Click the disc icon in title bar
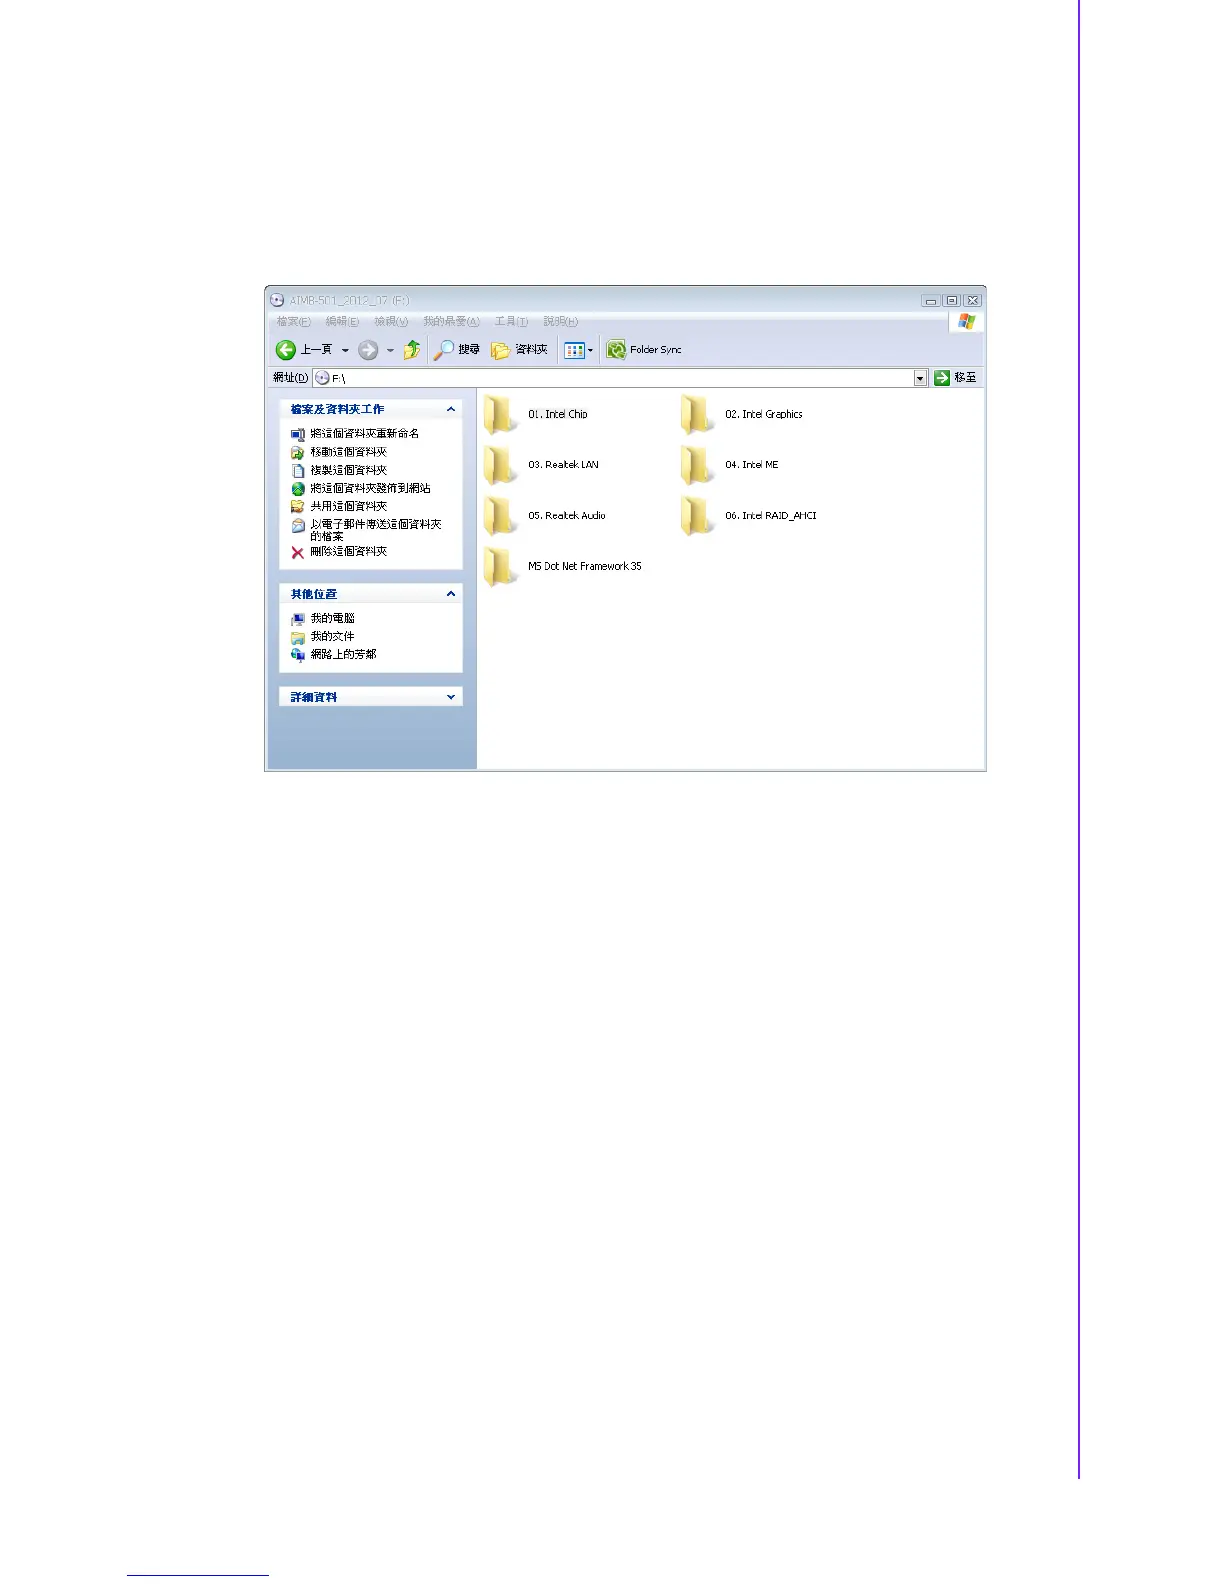Viewport: 1224px width, 1584px height. pyautogui.click(x=277, y=300)
